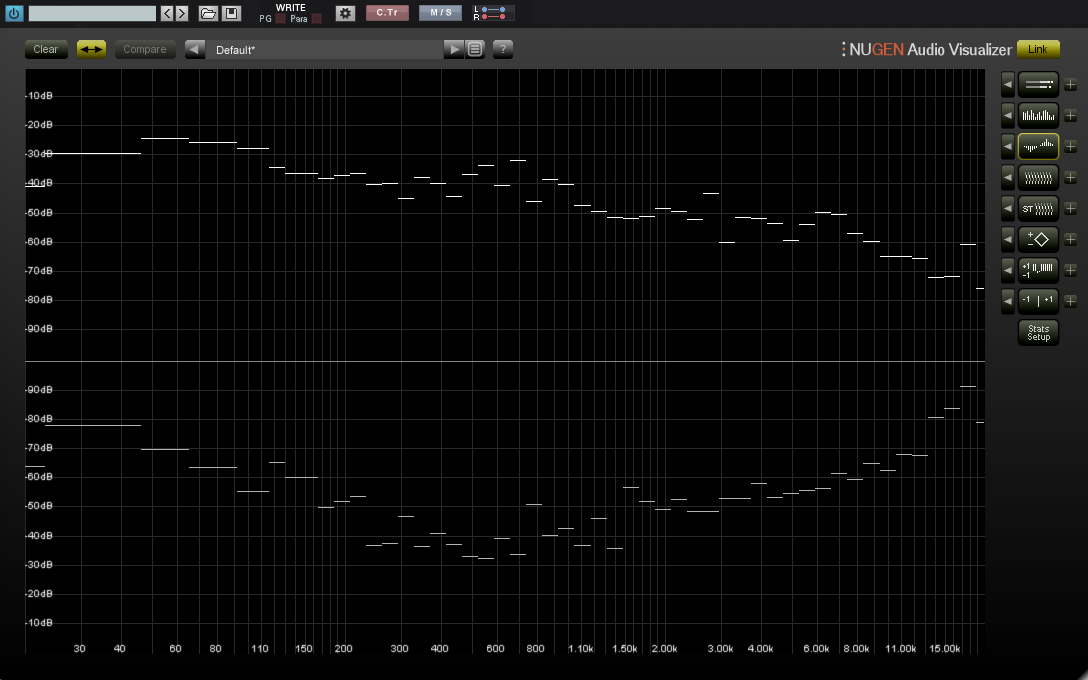Switch to M / S mode
The width and height of the screenshot is (1088, 680).
[x=440, y=13]
